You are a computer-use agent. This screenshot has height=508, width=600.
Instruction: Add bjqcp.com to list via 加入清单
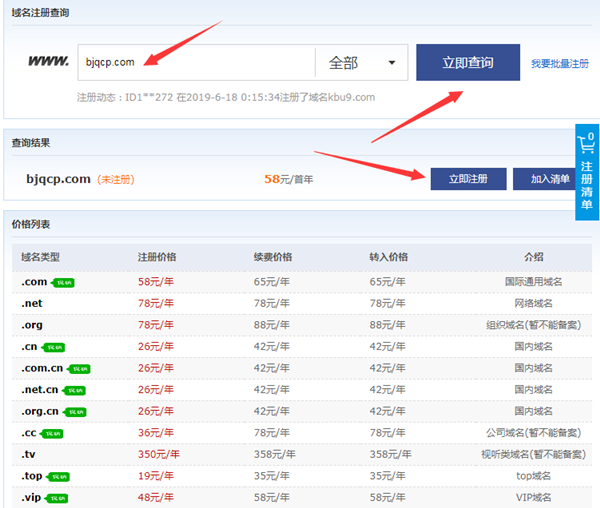pyautogui.click(x=545, y=179)
